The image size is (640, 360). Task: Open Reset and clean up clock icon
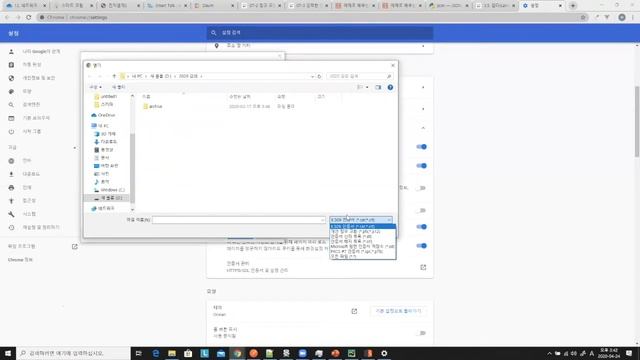click(x=11, y=228)
